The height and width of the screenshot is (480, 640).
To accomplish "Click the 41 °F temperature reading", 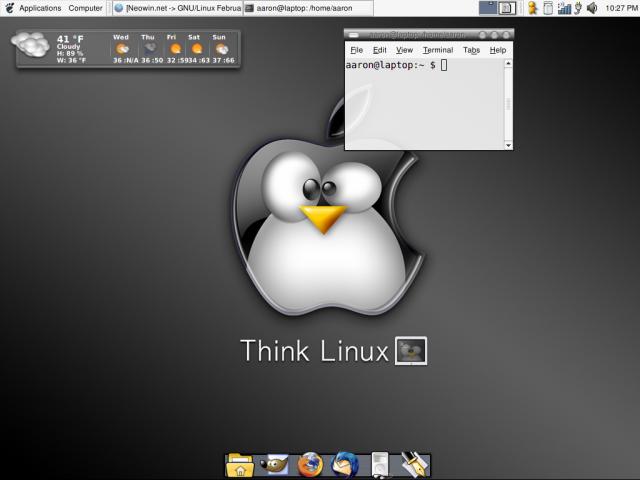I will [x=70, y=39].
